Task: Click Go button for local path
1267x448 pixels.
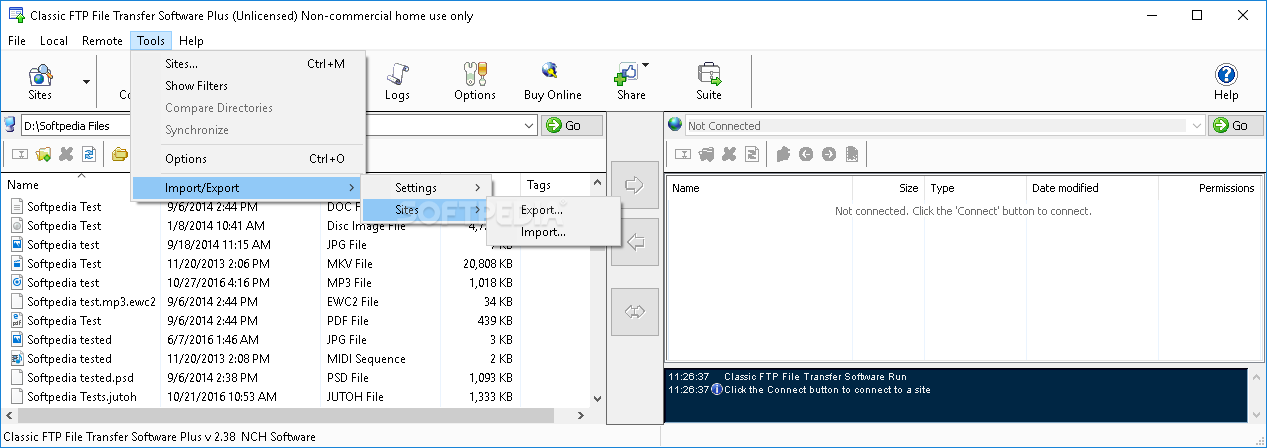Action: [572, 125]
